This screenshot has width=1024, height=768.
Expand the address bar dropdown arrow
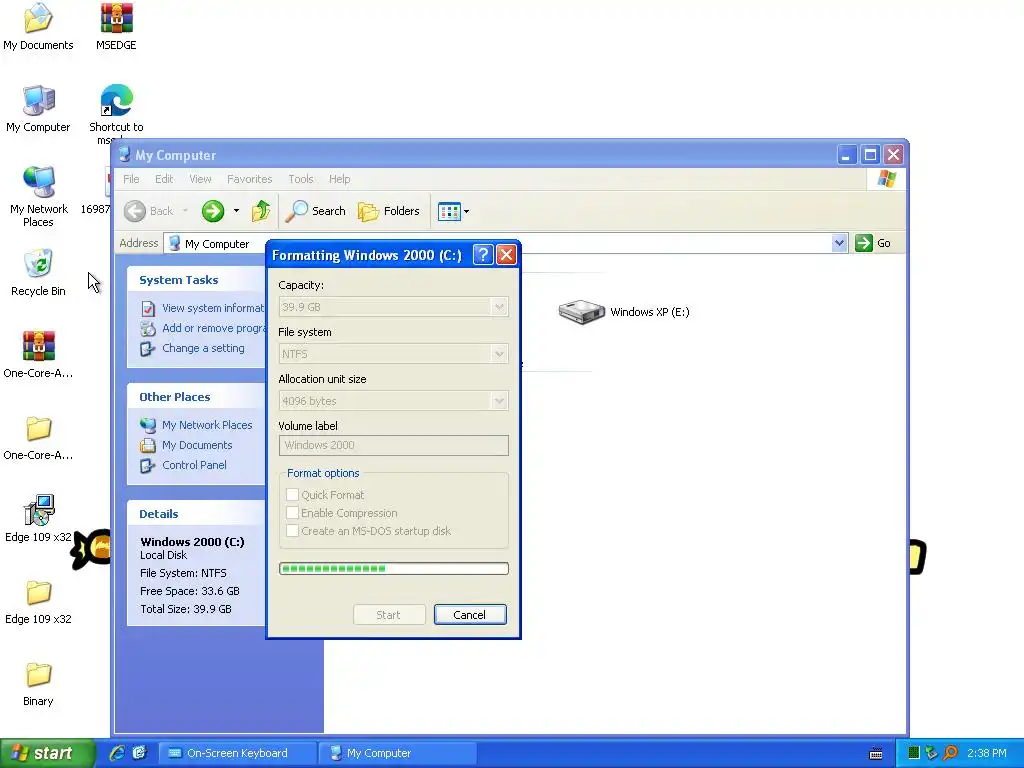point(839,243)
